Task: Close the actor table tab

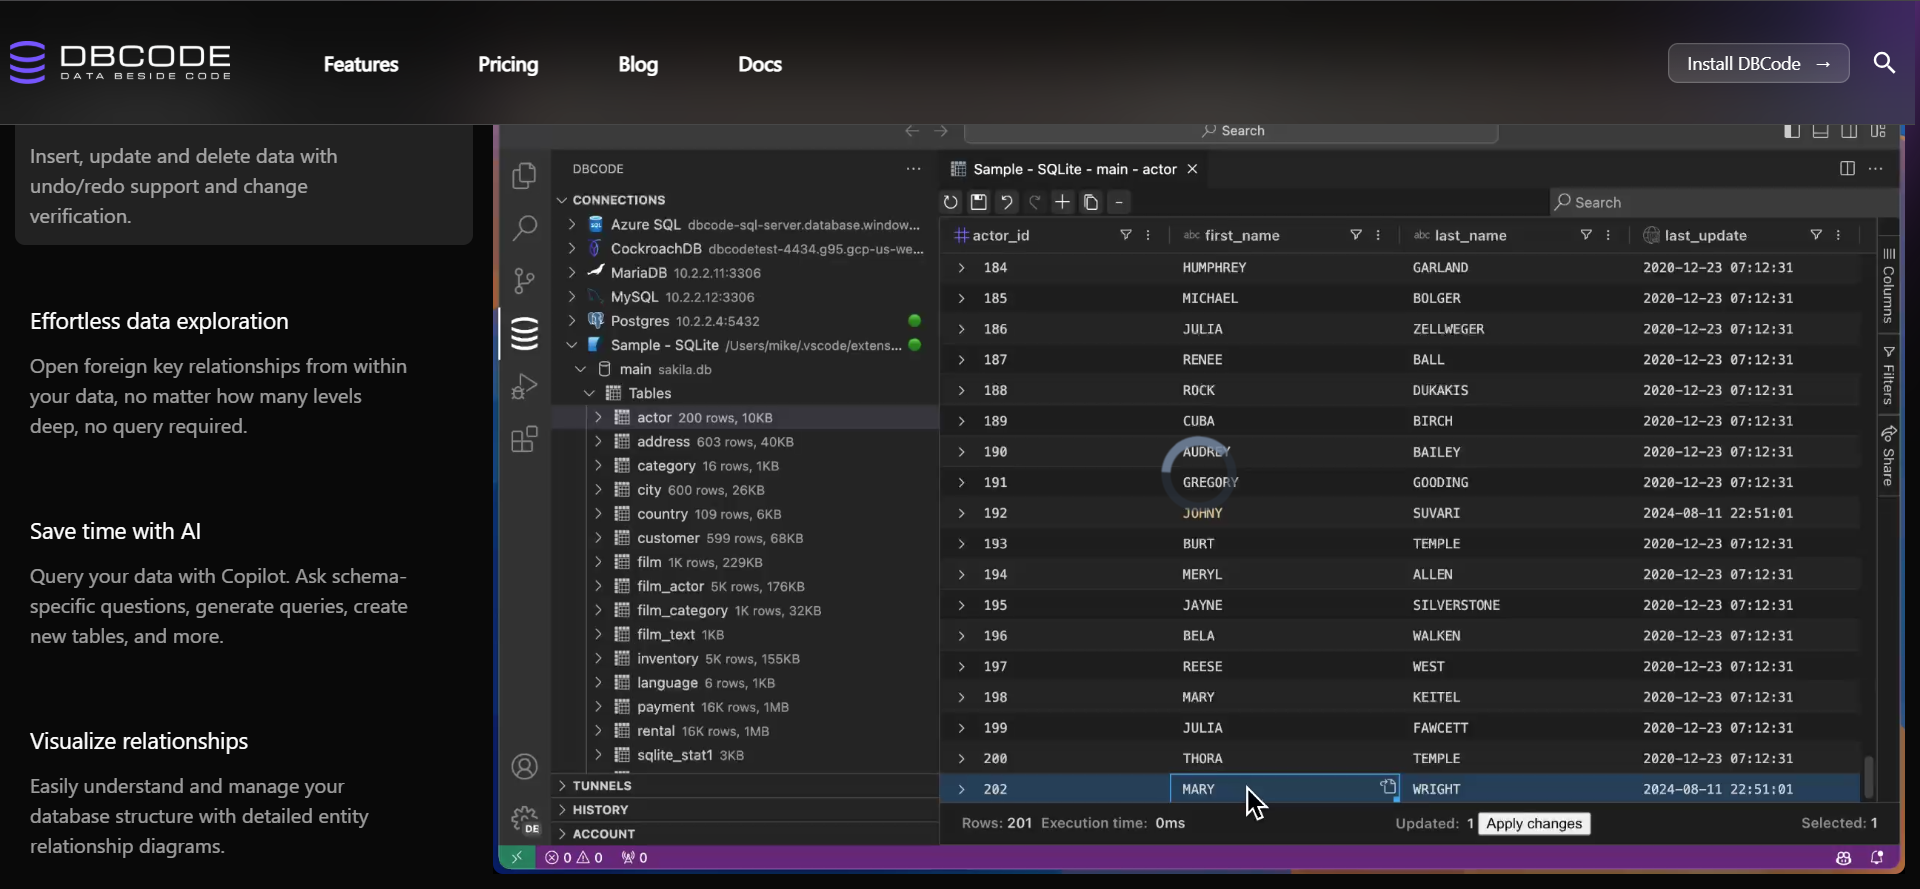Action: click(x=1192, y=169)
